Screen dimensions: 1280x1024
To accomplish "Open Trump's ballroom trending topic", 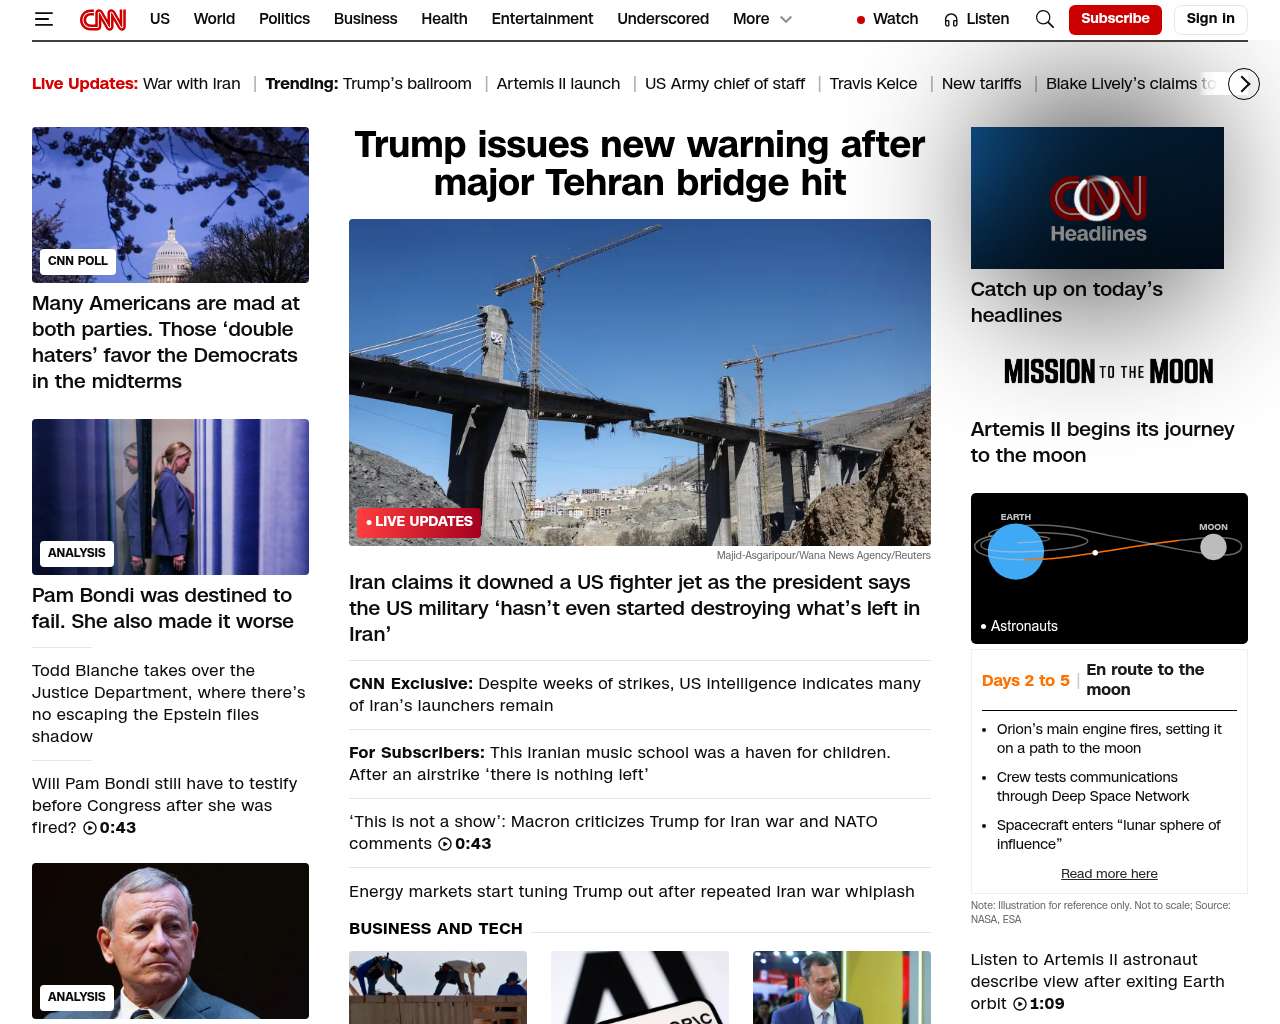I will tap(407, 84).
